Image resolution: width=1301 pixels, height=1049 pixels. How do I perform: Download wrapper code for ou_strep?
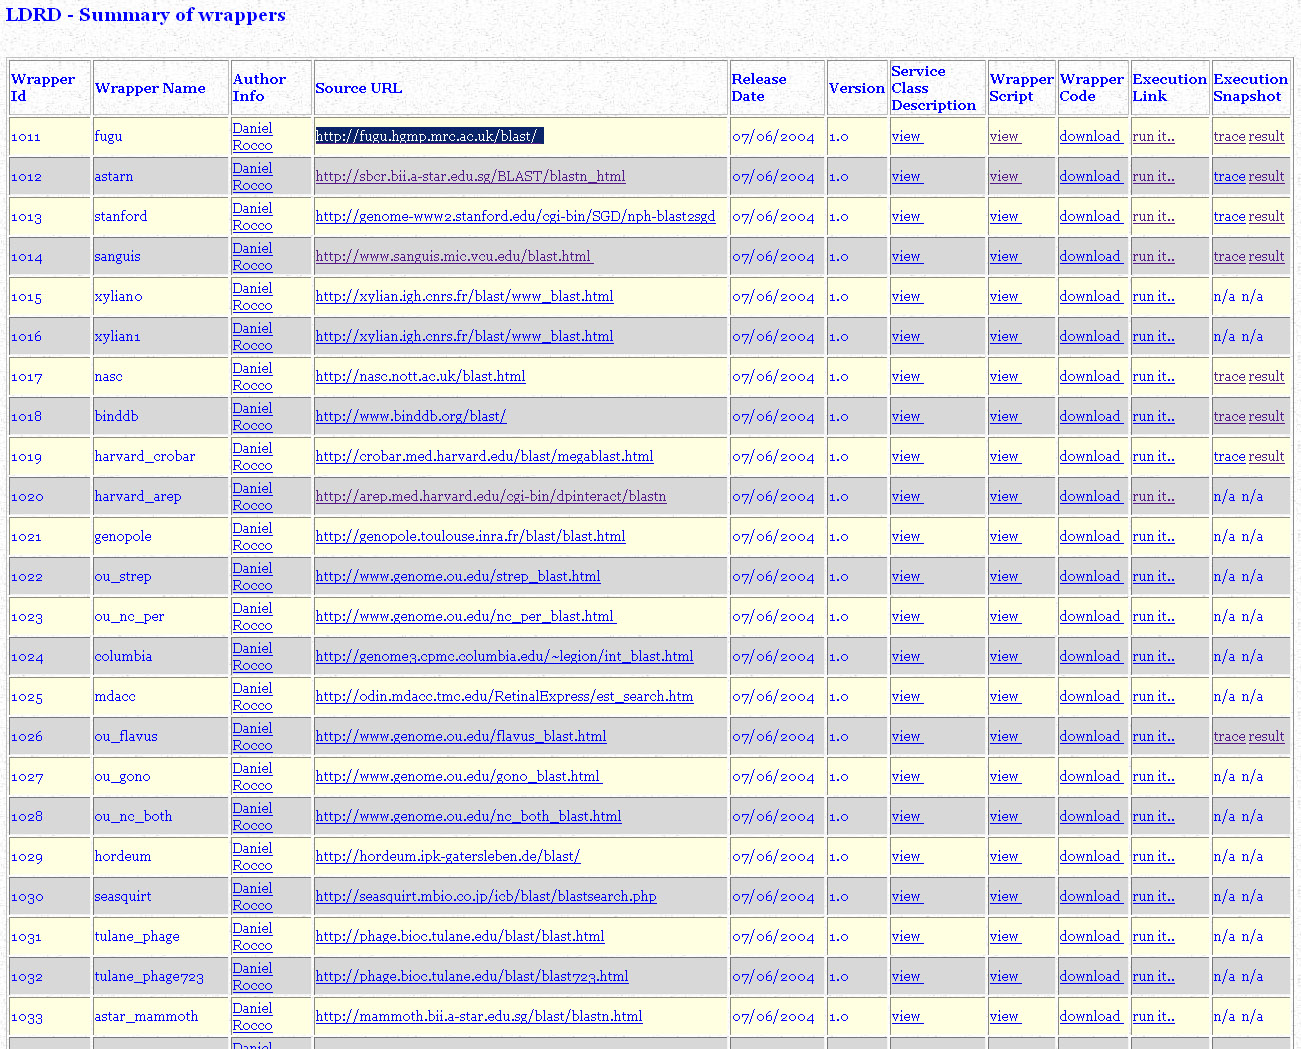pos(1090,576)
